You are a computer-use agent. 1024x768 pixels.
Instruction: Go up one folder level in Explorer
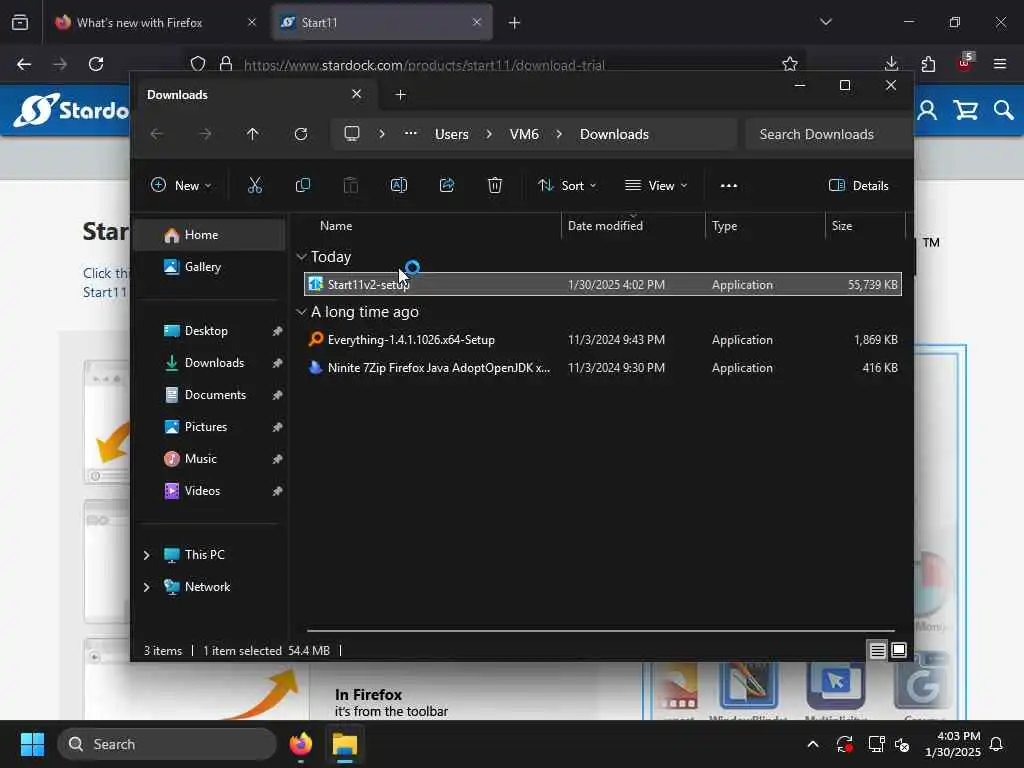[x=253, y=134]
